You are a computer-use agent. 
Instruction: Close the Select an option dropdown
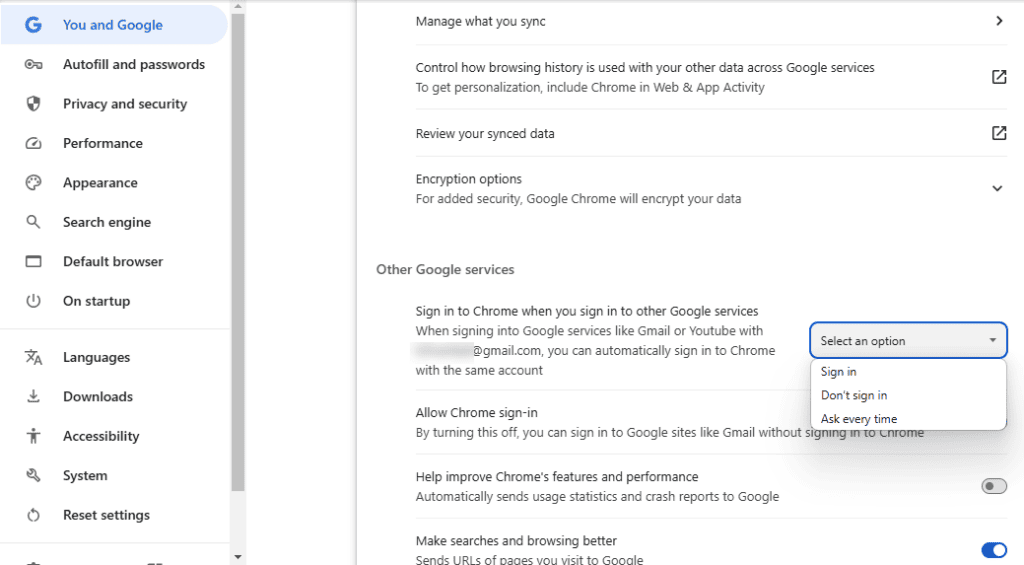point(908,340)
